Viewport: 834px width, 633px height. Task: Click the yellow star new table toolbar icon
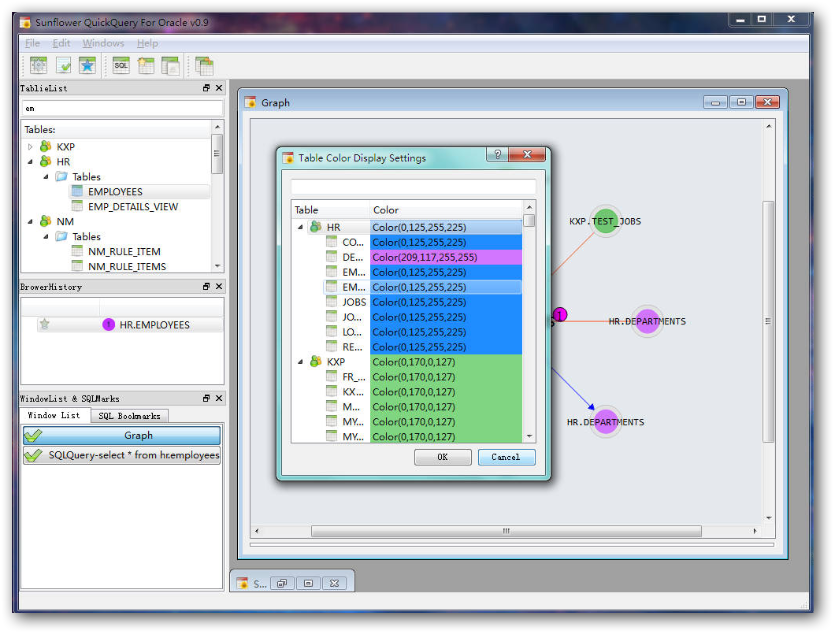coord(146,65)
